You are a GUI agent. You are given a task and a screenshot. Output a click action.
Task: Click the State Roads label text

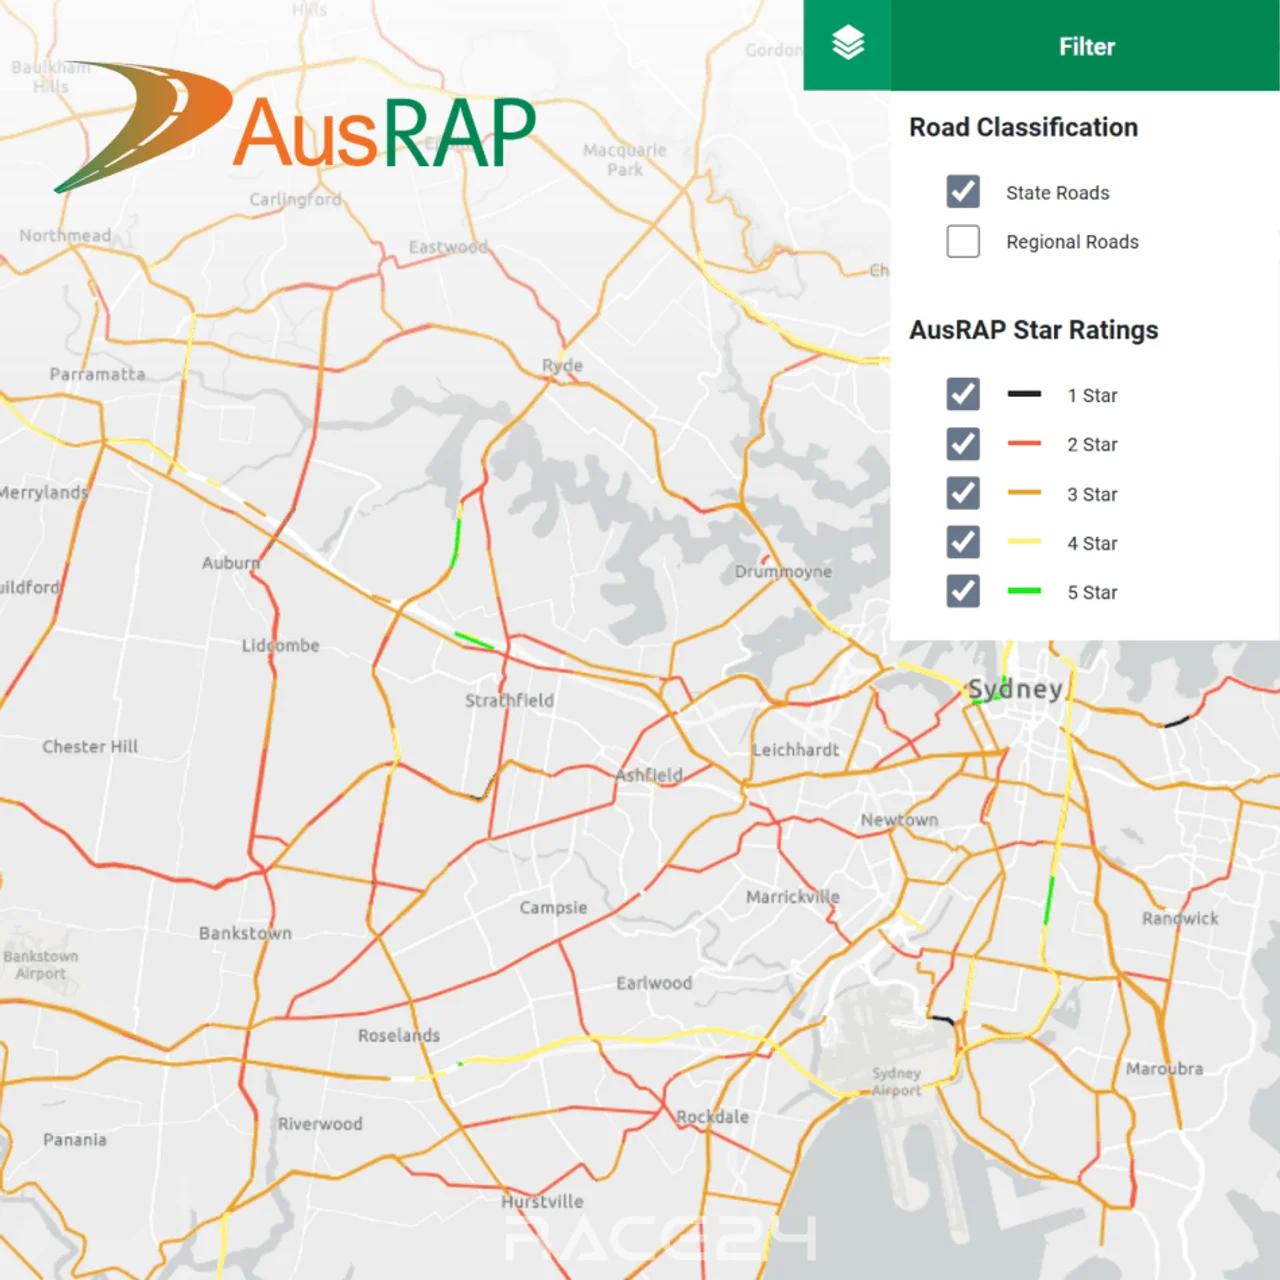click(1057, 193)
